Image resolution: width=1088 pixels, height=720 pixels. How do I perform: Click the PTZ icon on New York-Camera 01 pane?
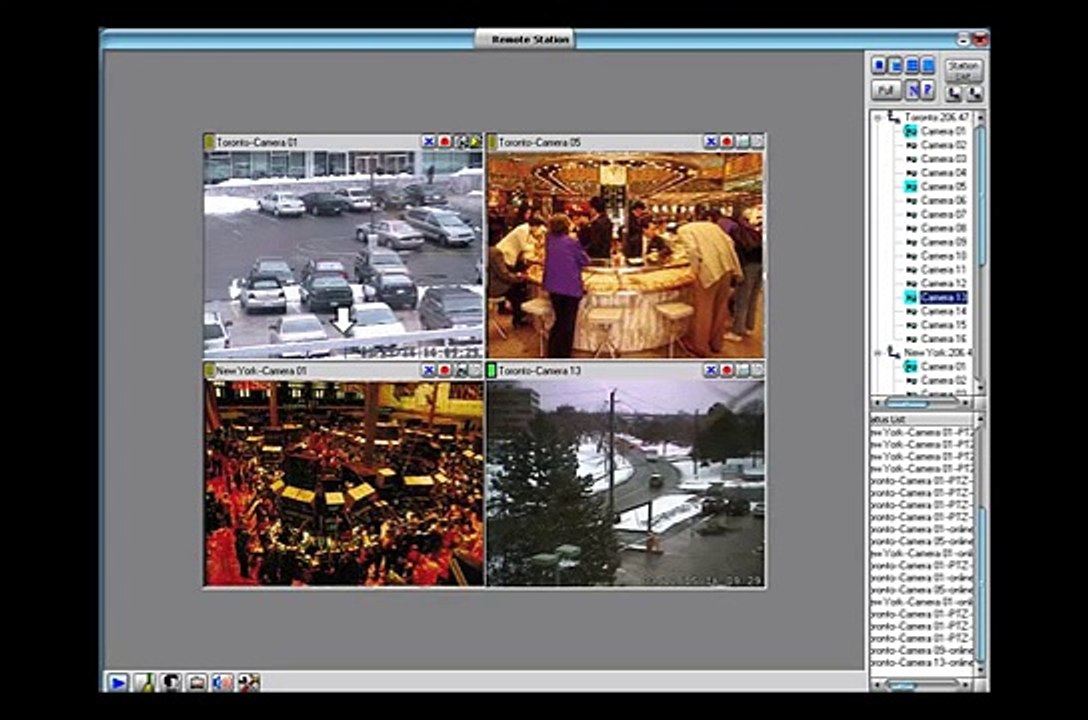click(x=461, y=370)
